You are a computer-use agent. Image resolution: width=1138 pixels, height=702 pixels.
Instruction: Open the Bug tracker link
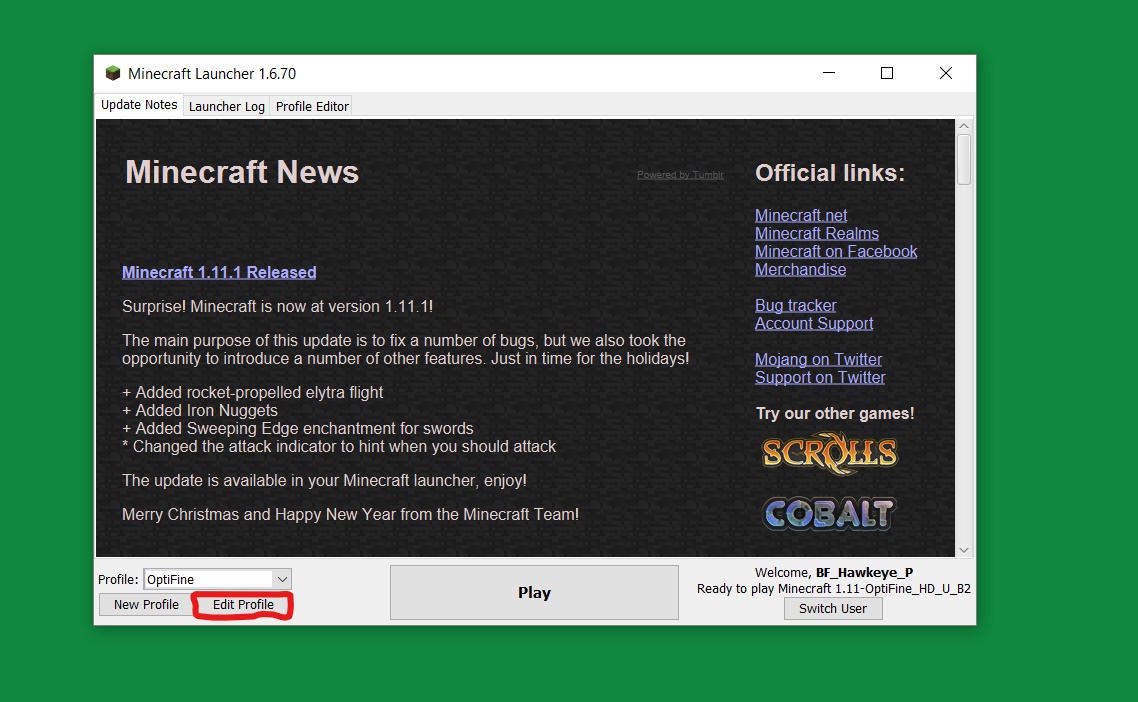pos(795,306)
